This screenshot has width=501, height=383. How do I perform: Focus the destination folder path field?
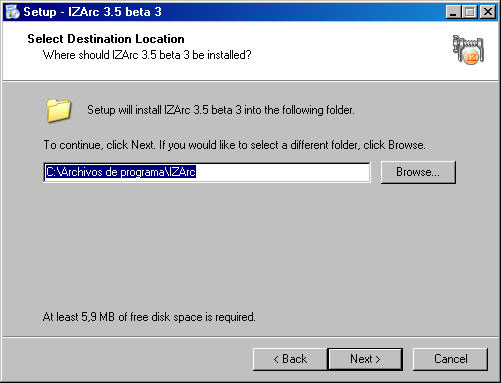pos(207,172)
